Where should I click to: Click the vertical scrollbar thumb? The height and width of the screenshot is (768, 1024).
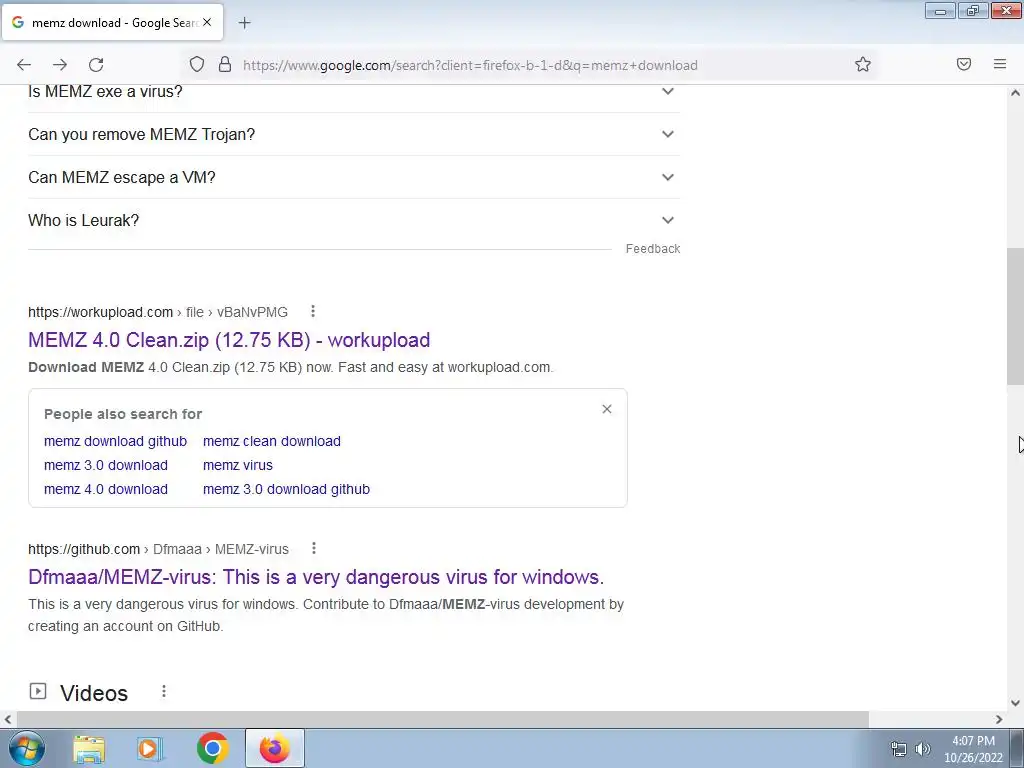pos(1015,316)
